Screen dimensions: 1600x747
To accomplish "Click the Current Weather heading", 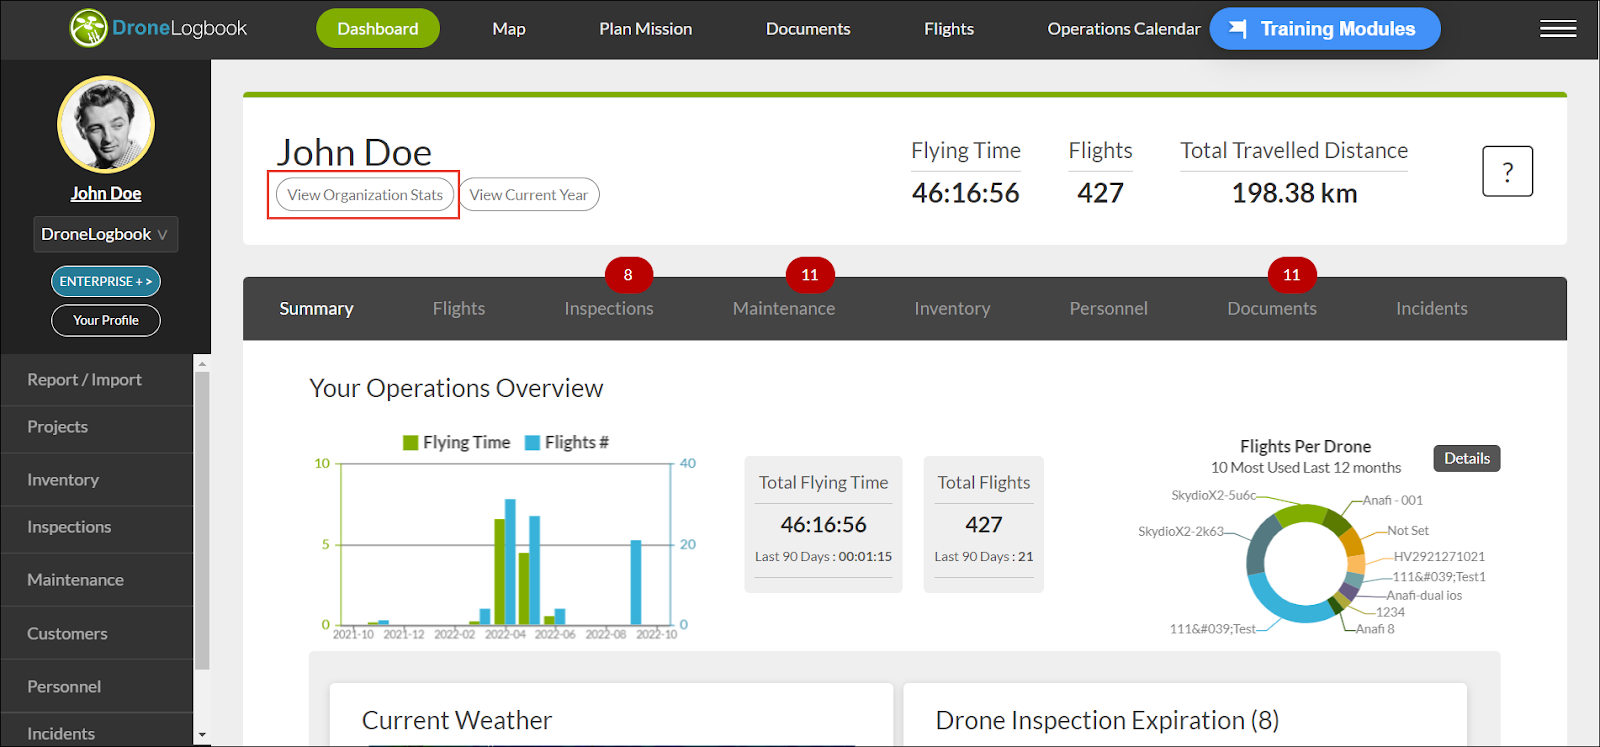I will click(x=457, y=720).
